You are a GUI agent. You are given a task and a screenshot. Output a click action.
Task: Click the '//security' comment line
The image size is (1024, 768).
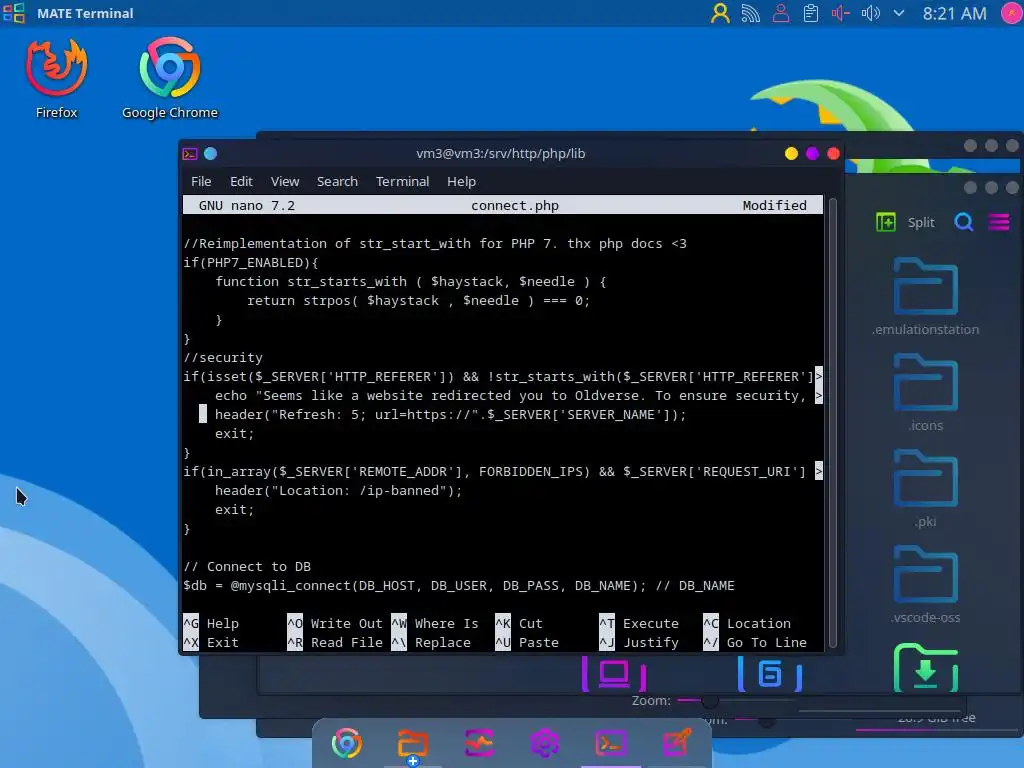pyautogui.click(x=223, y=358)
